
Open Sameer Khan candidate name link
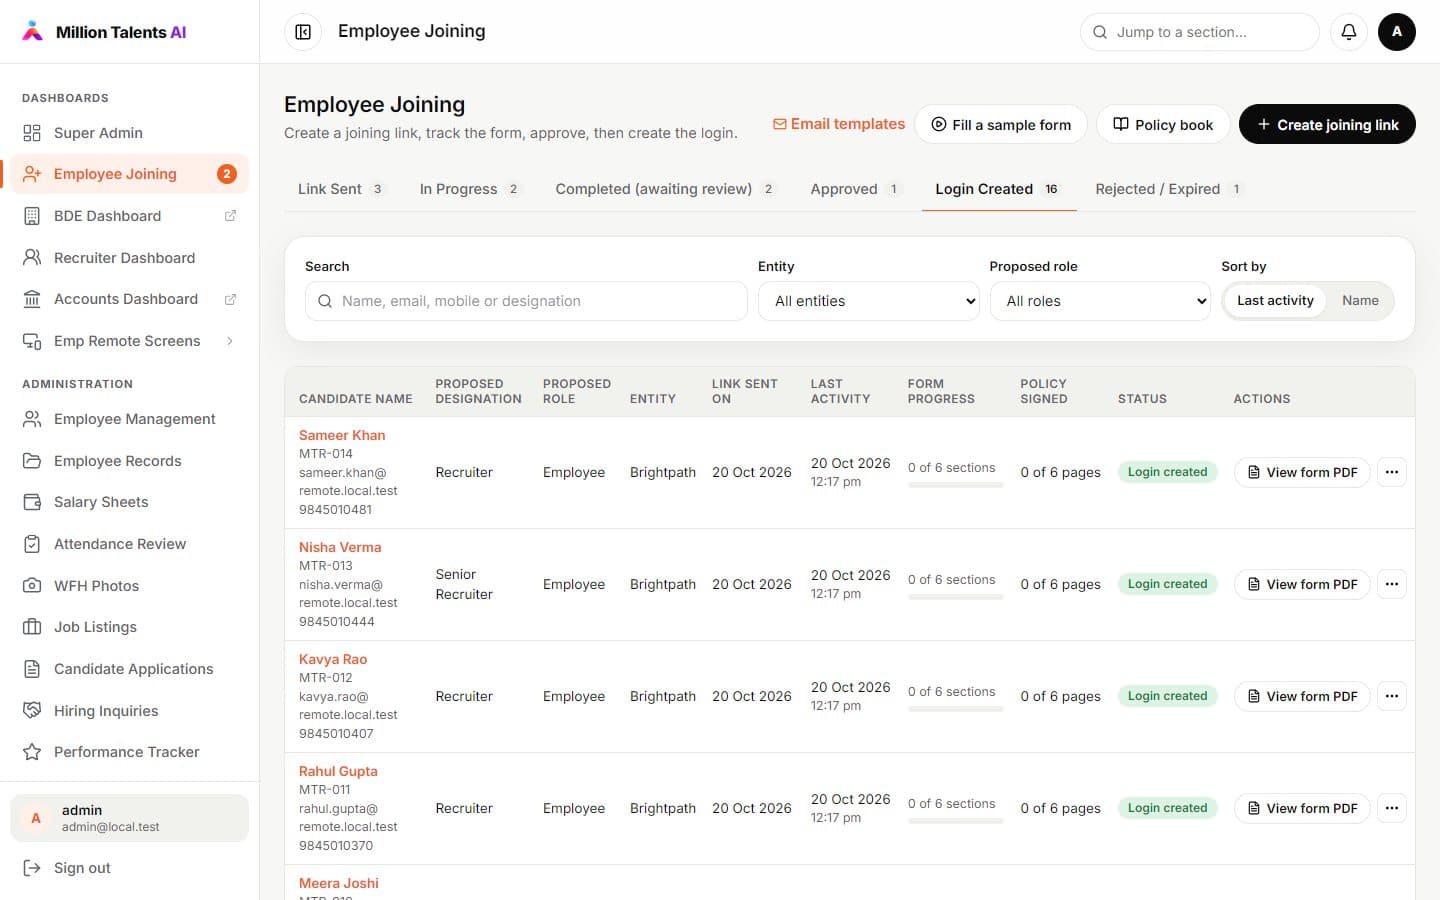(x=342, y=435)
